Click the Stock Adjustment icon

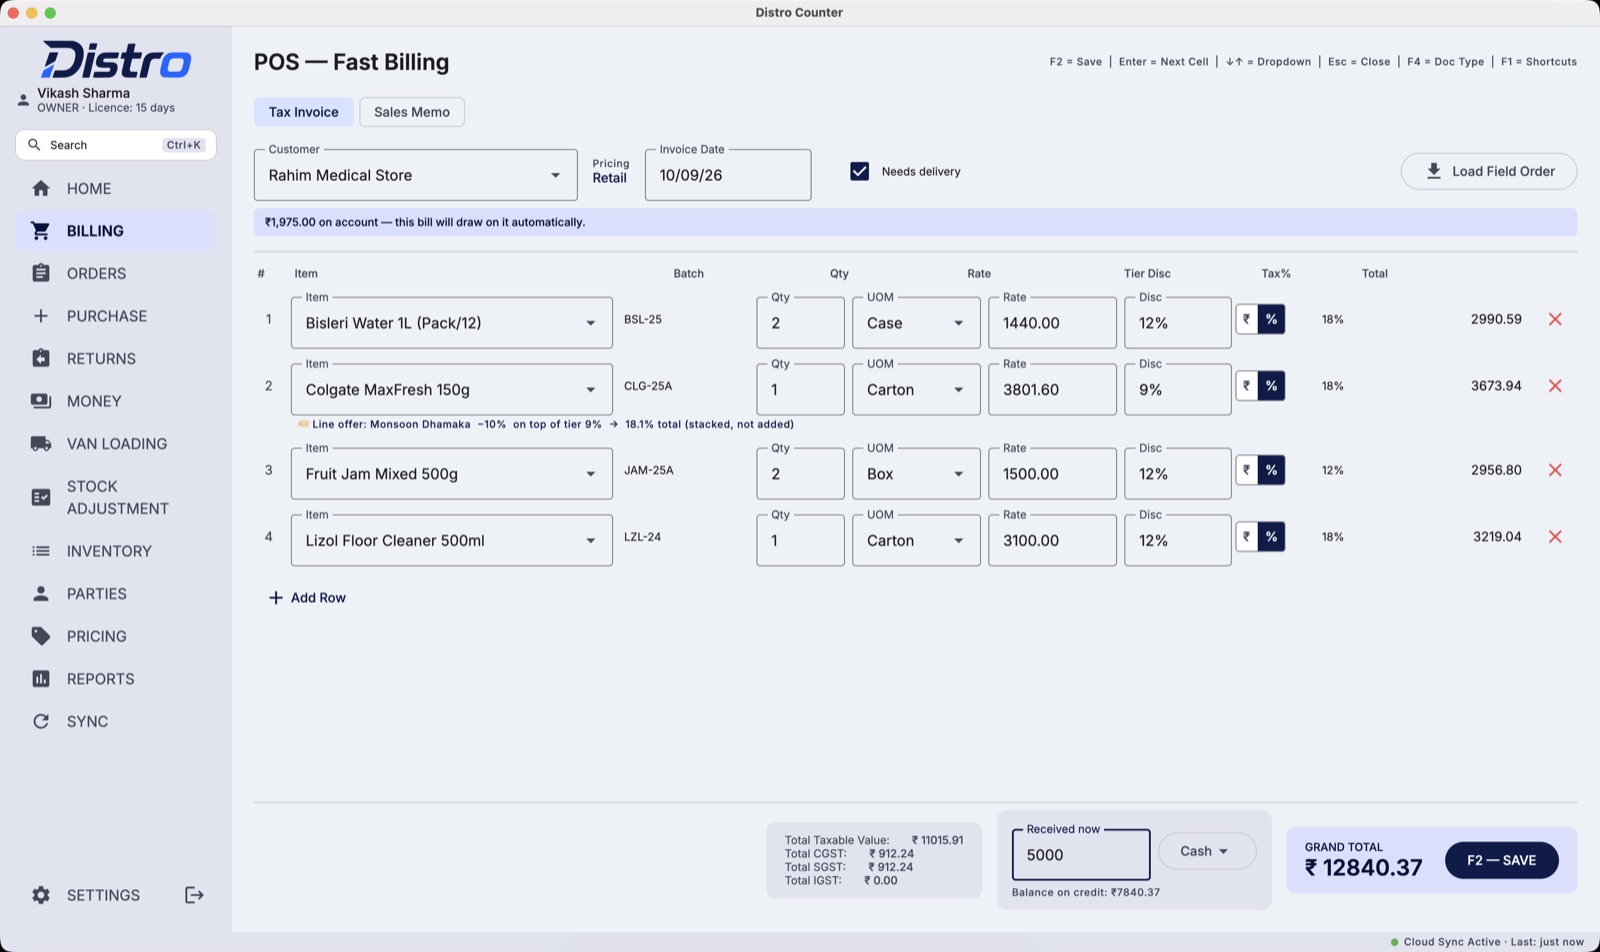(41, 497)
